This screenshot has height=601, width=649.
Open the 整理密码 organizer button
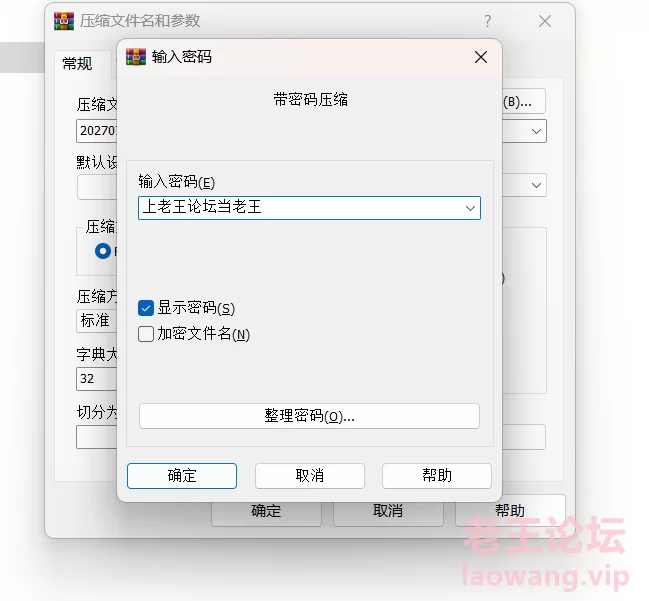click(309, 416)
